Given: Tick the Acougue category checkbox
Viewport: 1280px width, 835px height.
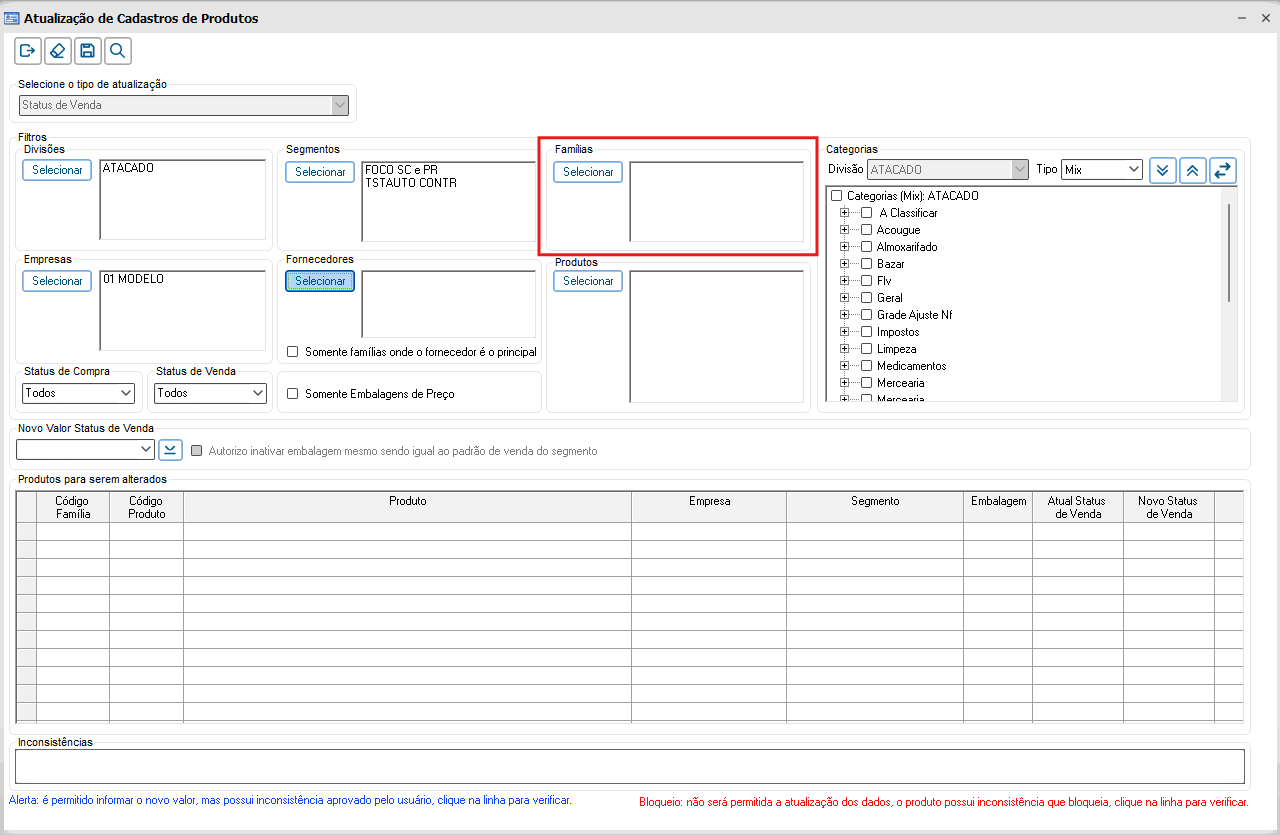Looking at the screenshot, I should click(x=867, y=230).
